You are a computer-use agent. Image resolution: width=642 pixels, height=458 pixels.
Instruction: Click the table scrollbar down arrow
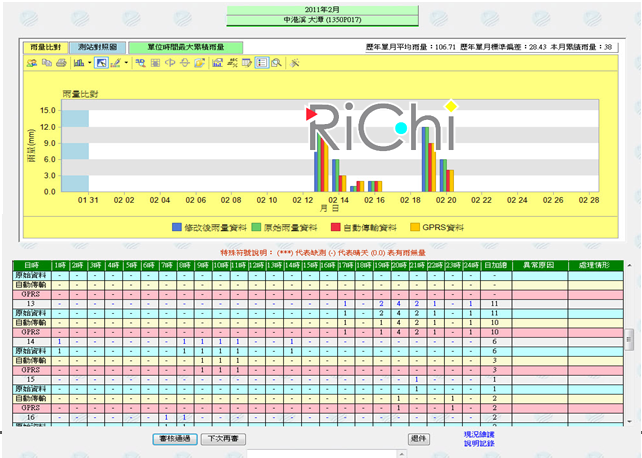[x=629, y=421]
